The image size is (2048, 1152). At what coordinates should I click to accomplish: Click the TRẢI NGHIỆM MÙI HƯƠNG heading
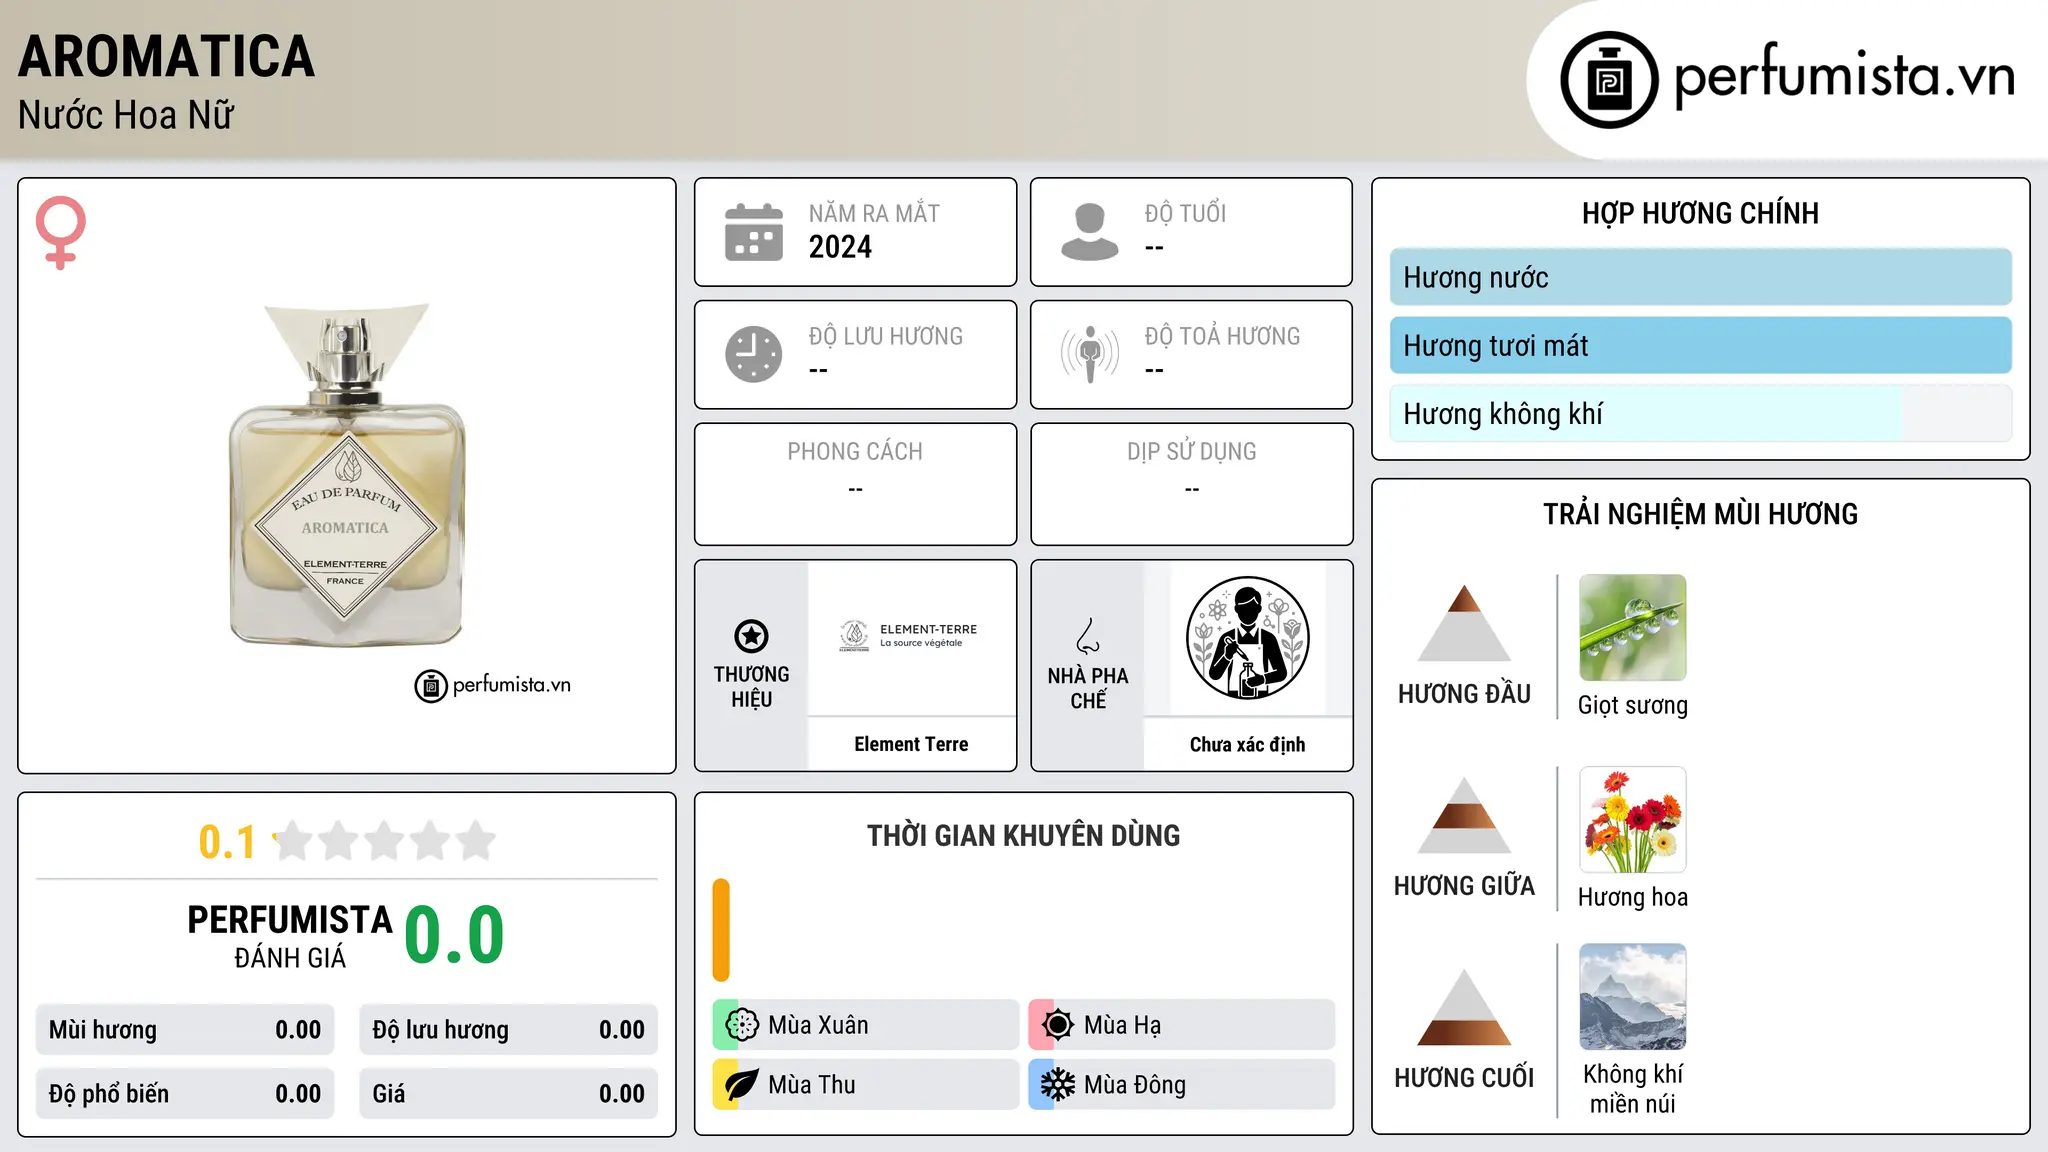click(x=1700, y=514)
